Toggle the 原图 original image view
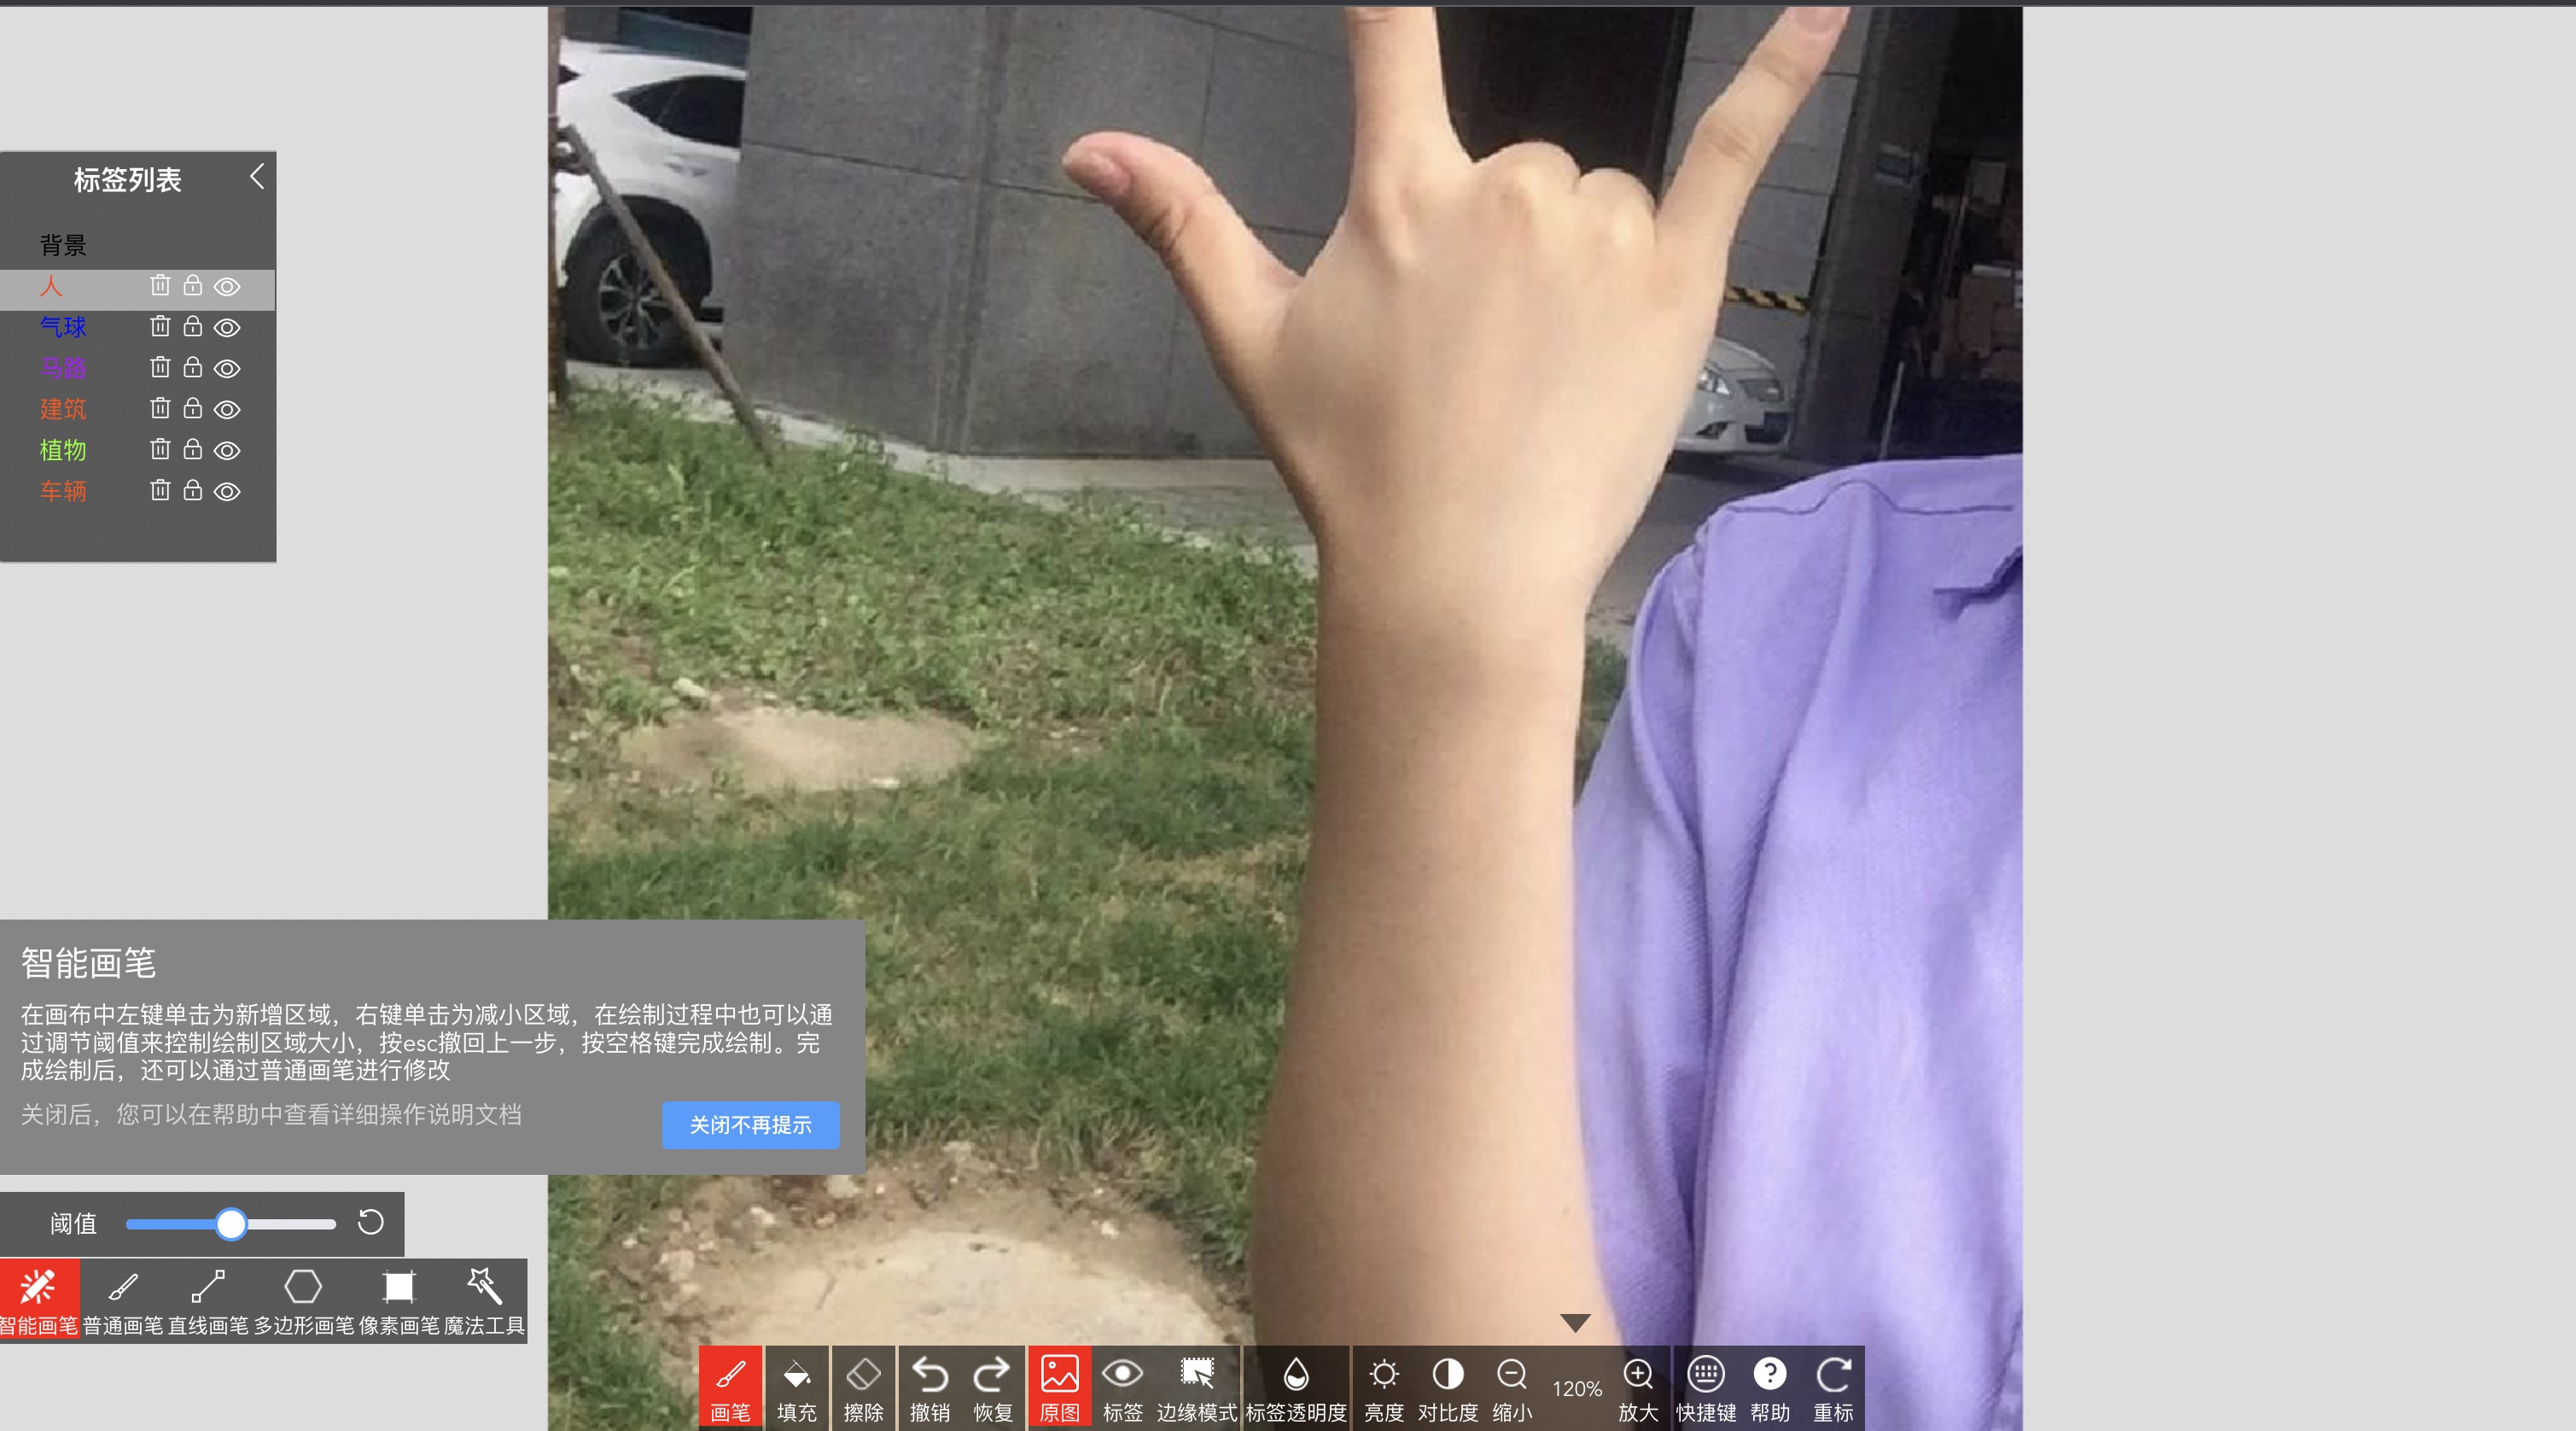 point(1059,1388)
